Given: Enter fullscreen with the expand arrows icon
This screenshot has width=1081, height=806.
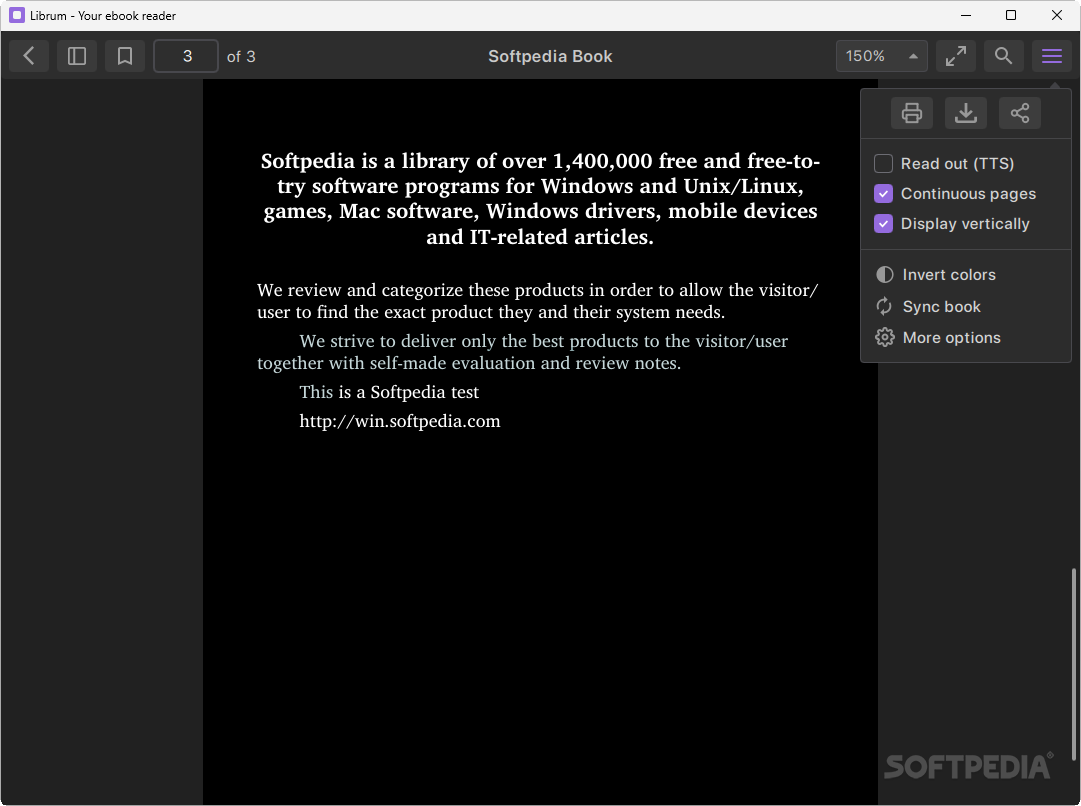Looking at the screenshot, I should [956, 56].
